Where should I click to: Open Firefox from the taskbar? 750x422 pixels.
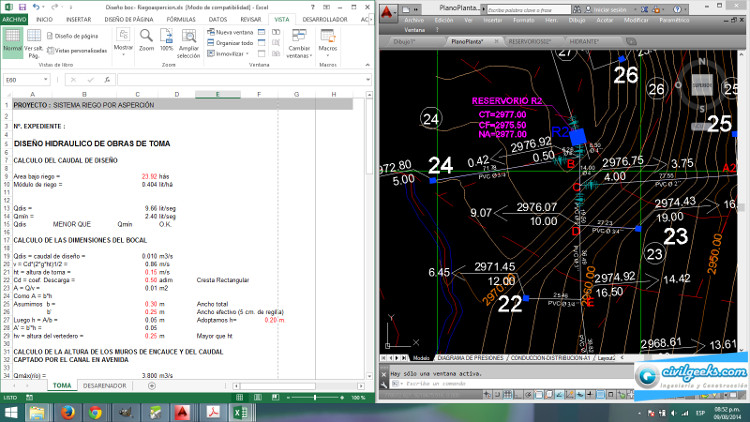68,411
